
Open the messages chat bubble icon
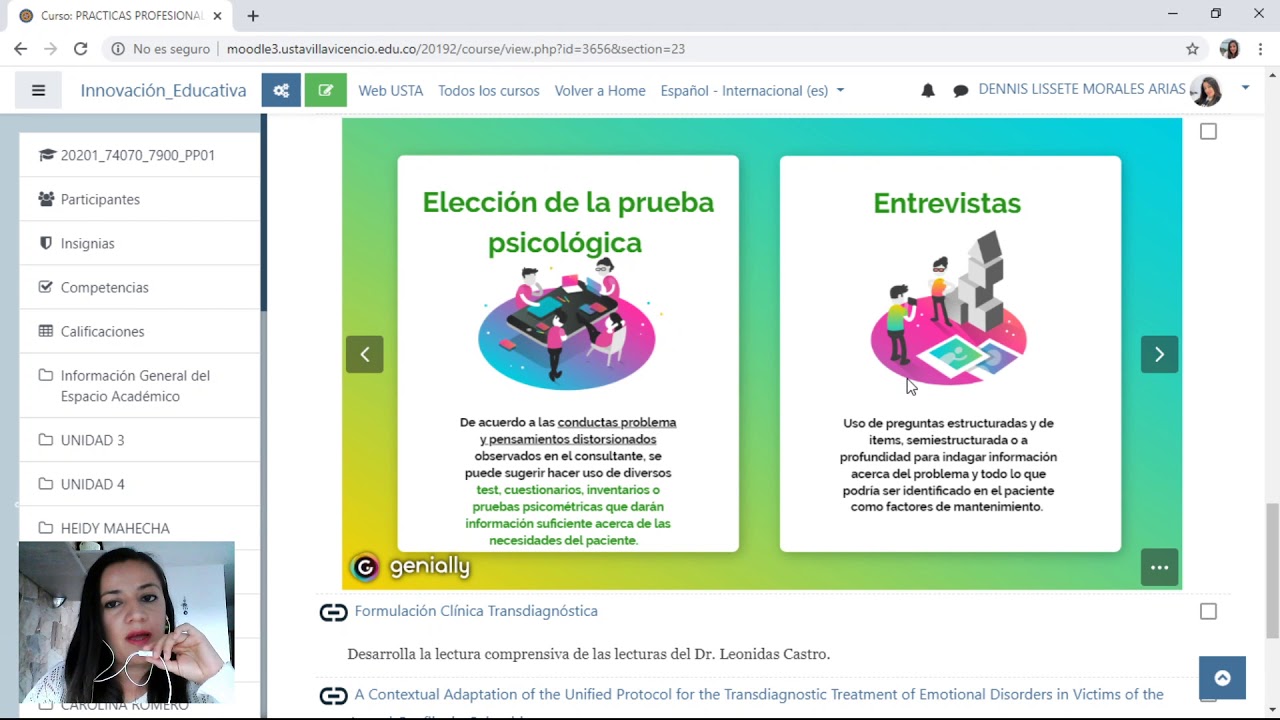pyautogui.click(x=961, y=90)
